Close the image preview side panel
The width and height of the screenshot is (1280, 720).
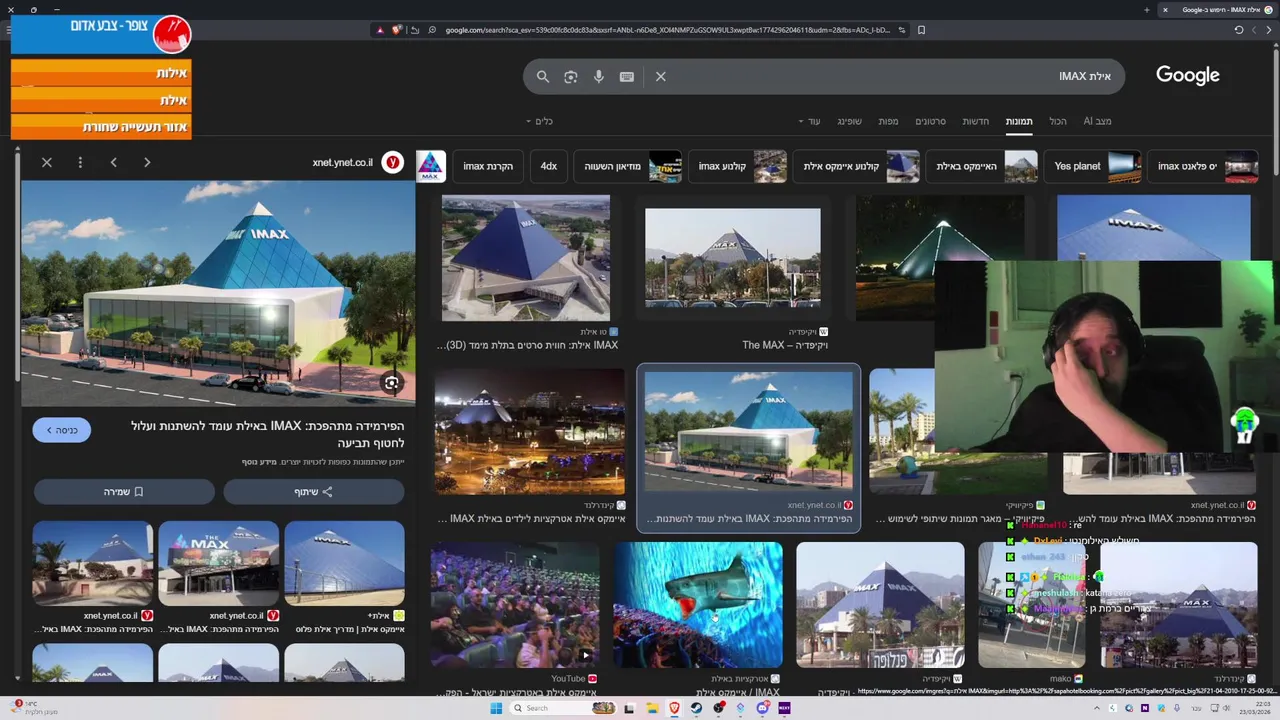click(x=47, y=162)
